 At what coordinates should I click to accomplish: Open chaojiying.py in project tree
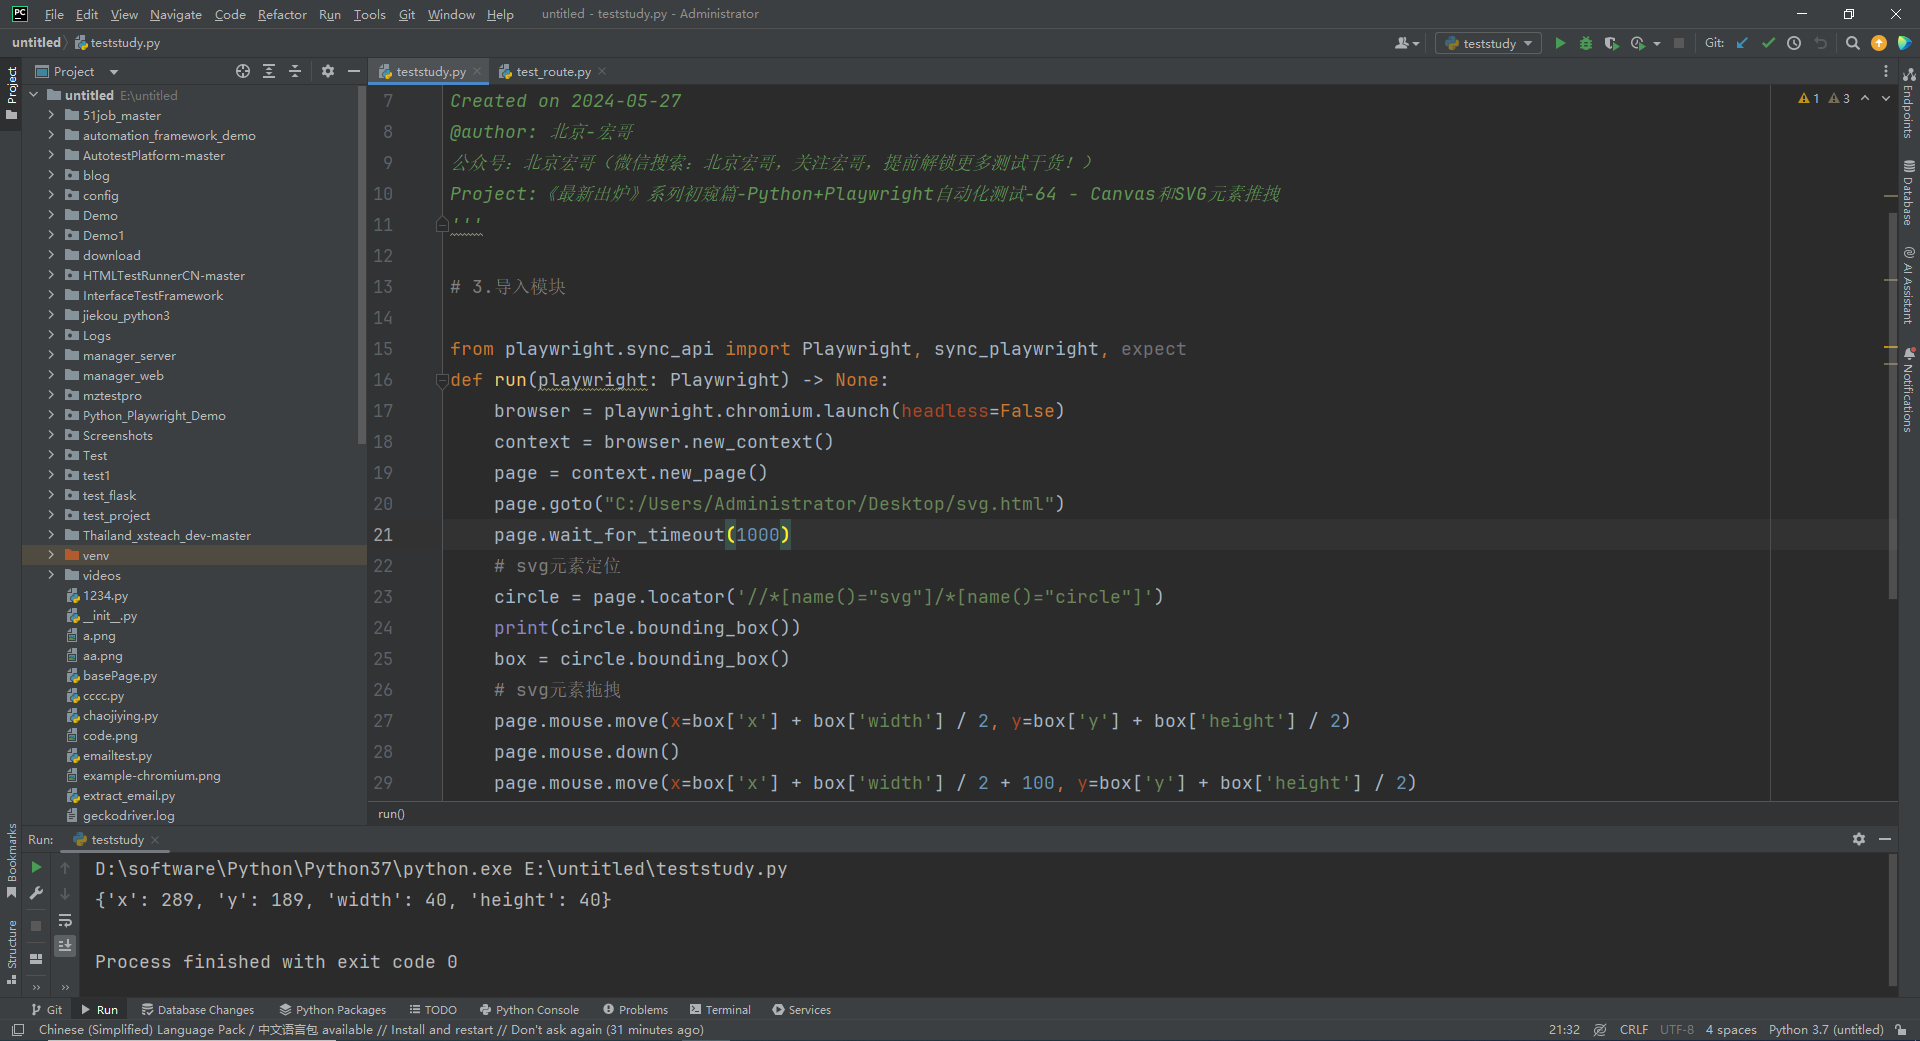120,715
